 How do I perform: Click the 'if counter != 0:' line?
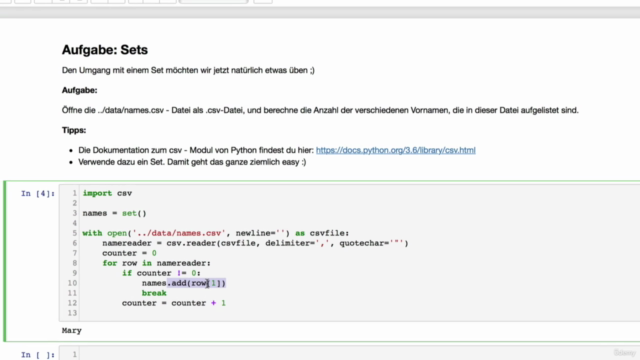(x=161, y=273)
